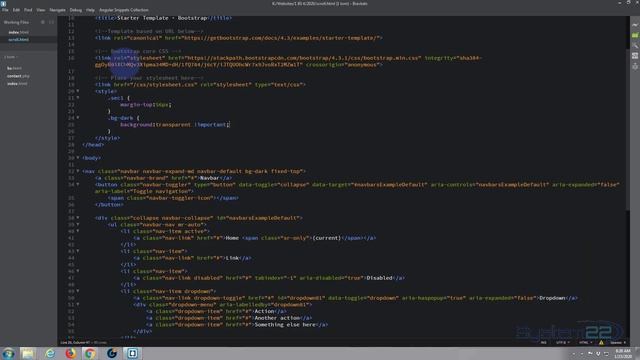Open the View menu
The width and height of the screenshot is (640, 360).
pyautogui.click(x=41, y=10)
